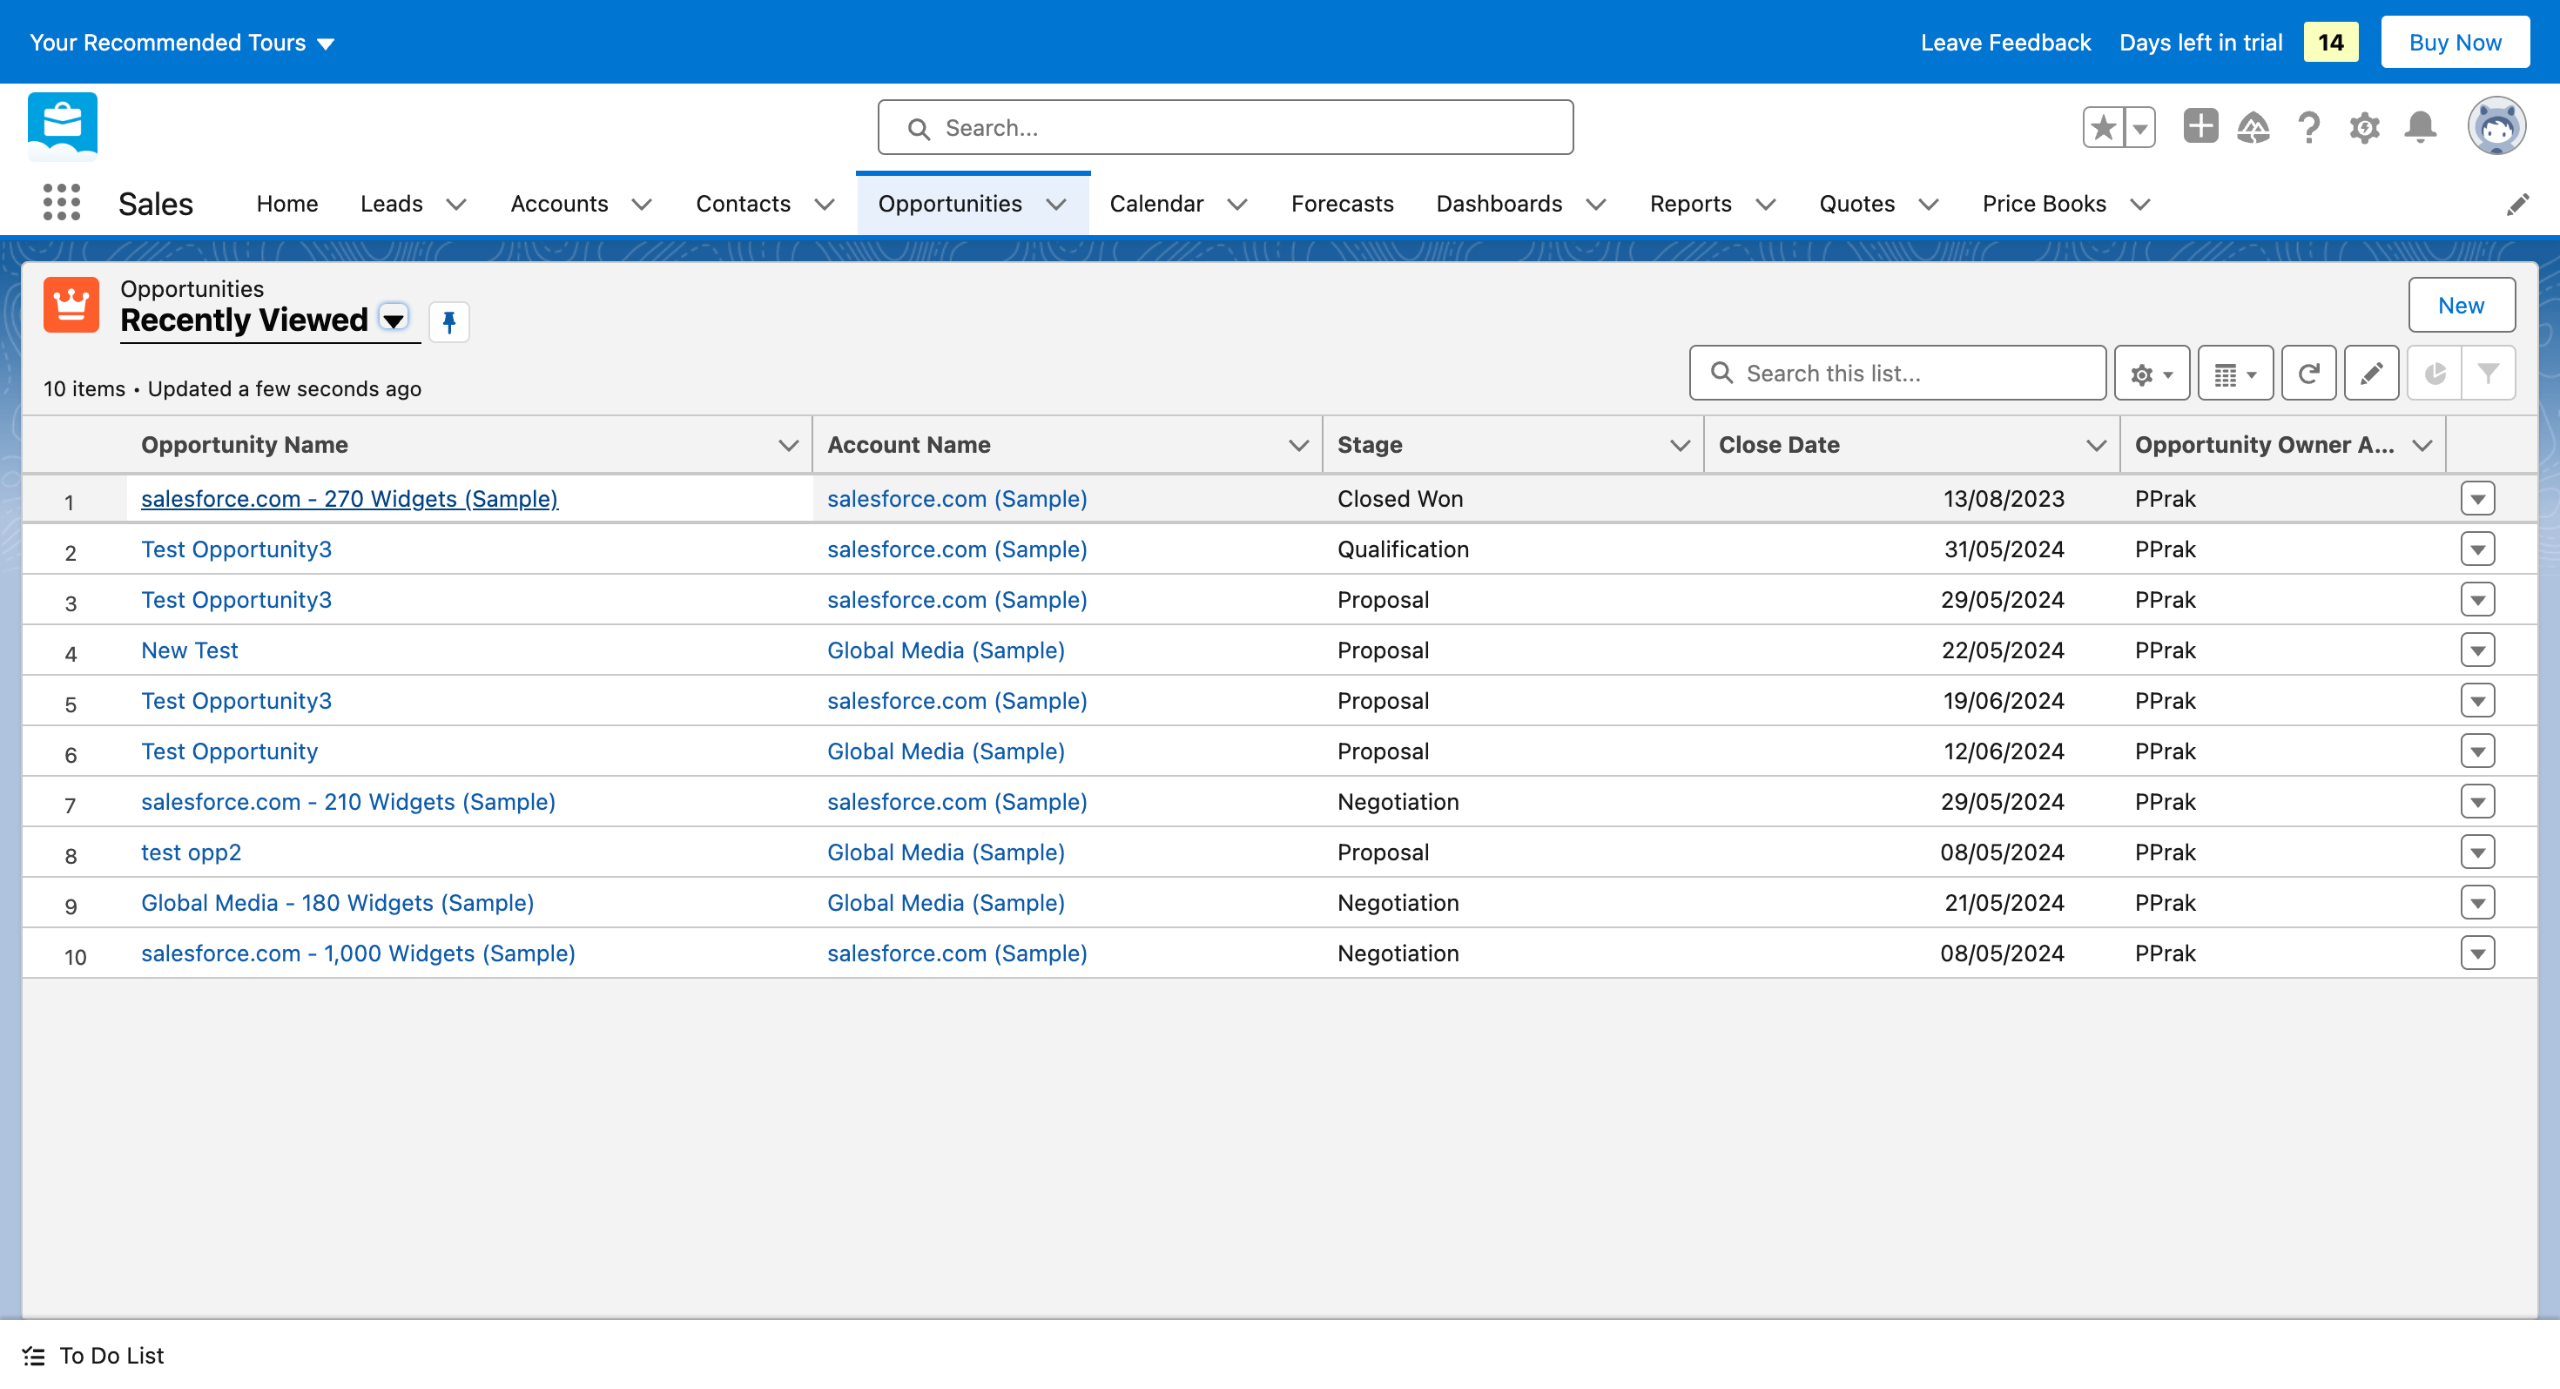2560x1389 pixels.
Task: Open the display-as table selector
Action: tap(2236, 373)
